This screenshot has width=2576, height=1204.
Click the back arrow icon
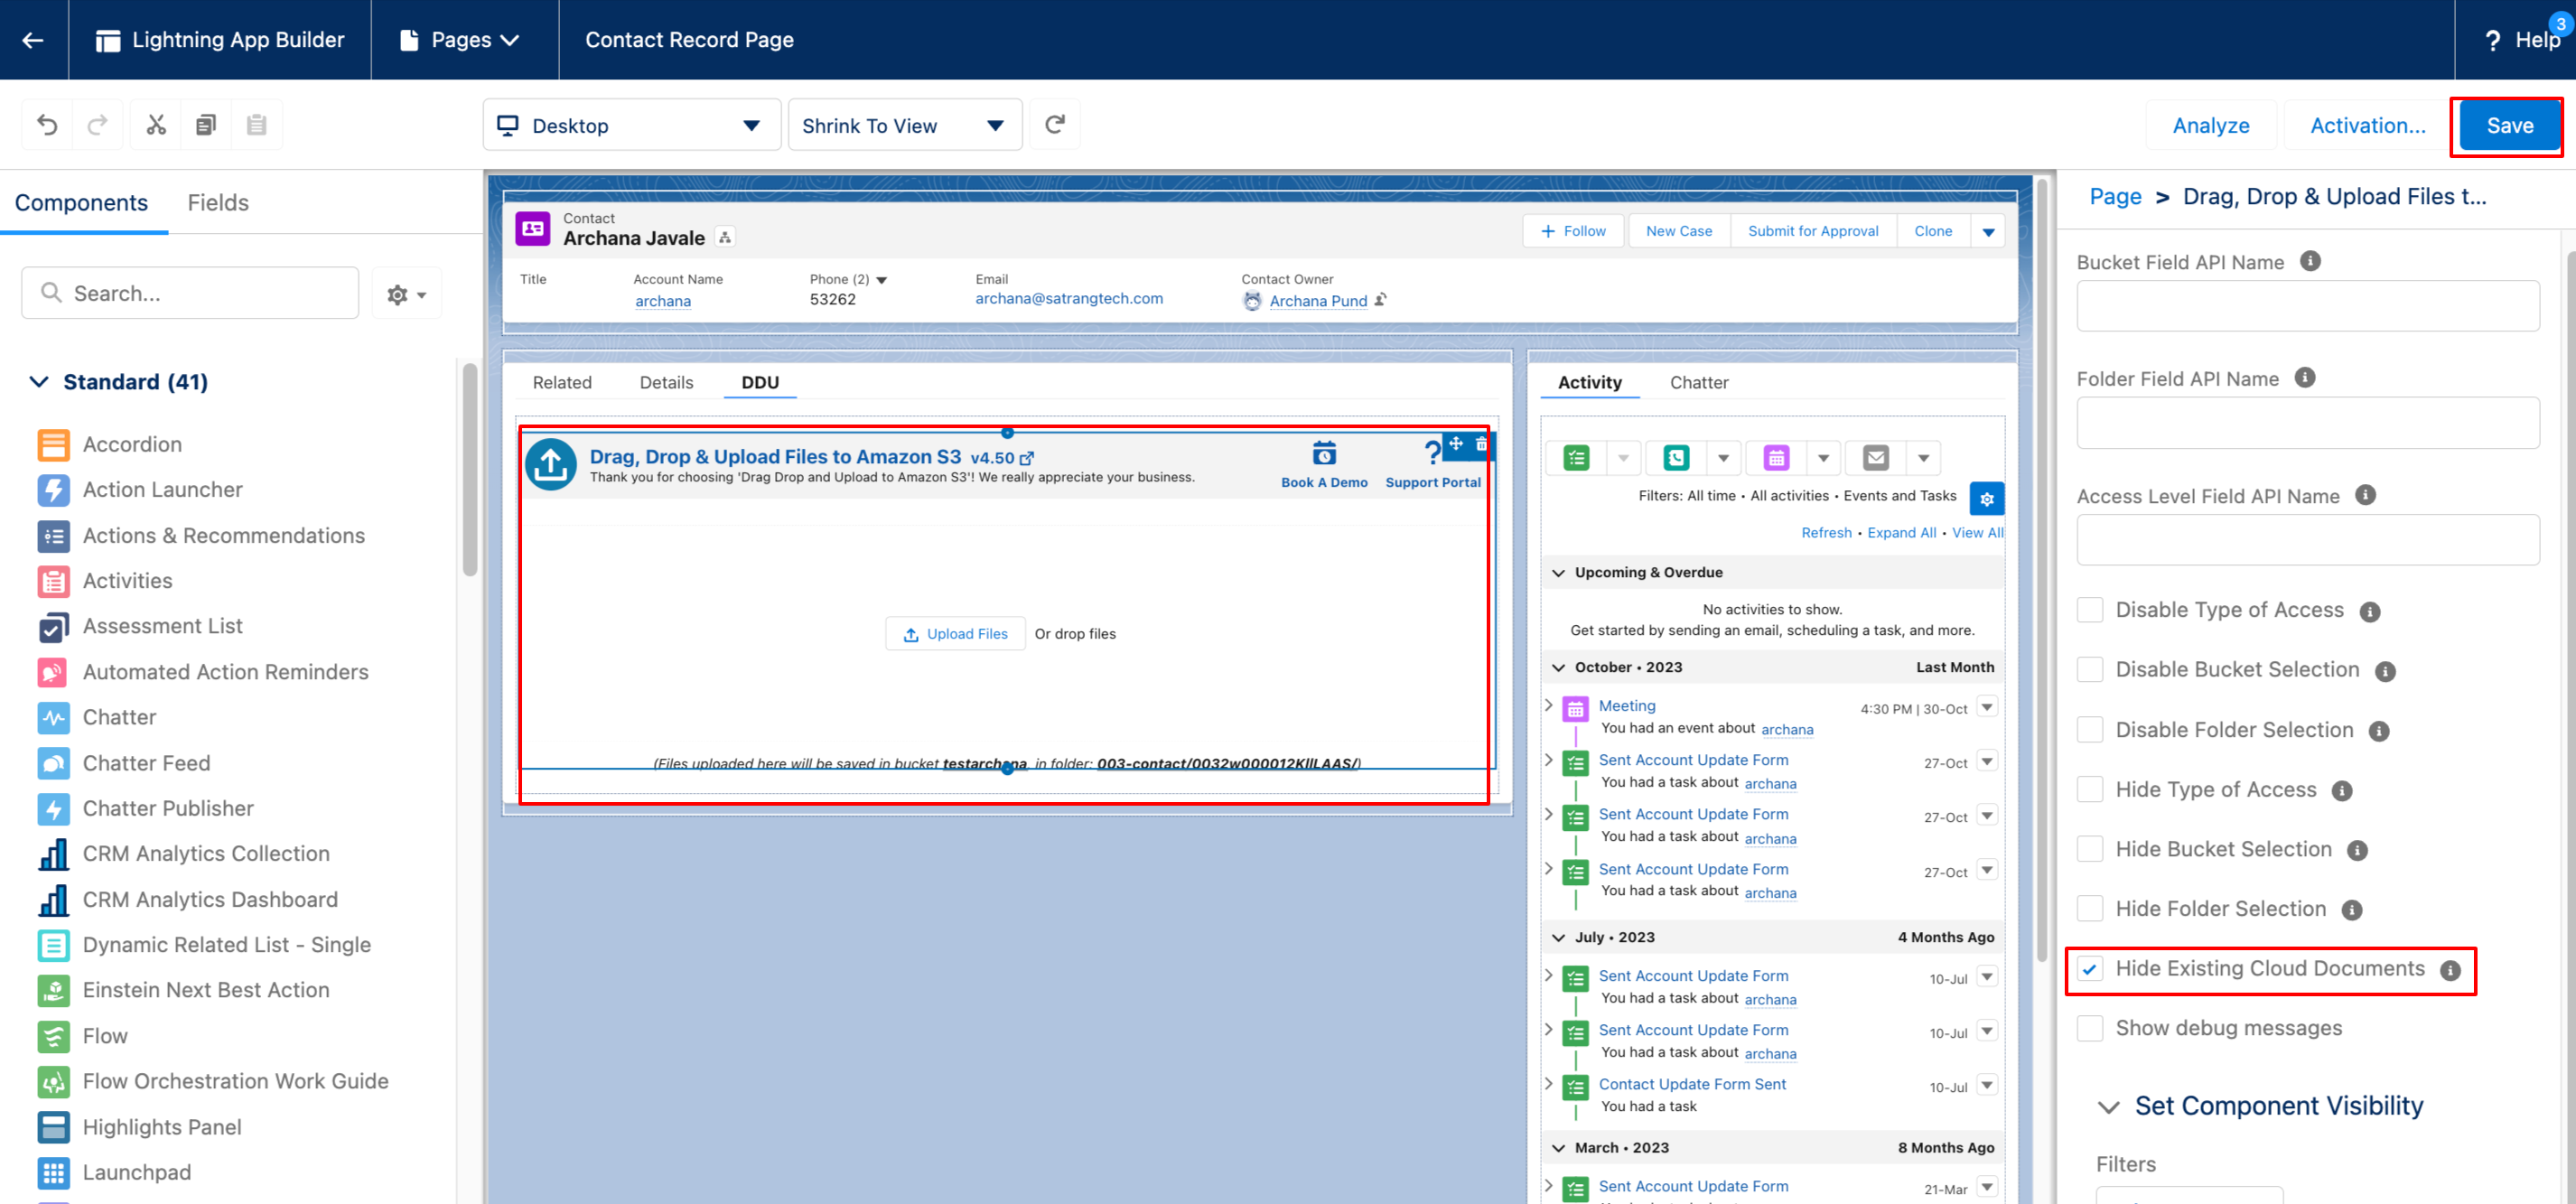pyautogui.click(x=33, y=40)
